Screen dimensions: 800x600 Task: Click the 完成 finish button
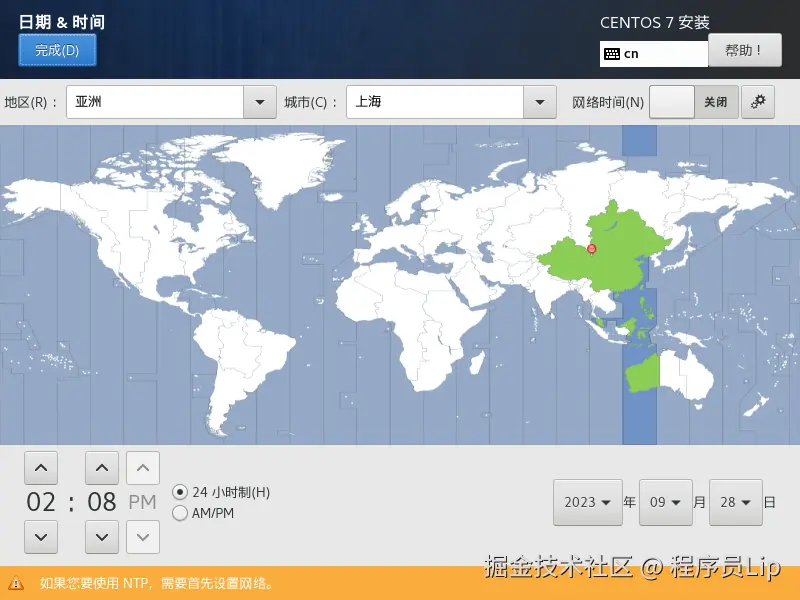pyautogui.click(x=57, y=50)
